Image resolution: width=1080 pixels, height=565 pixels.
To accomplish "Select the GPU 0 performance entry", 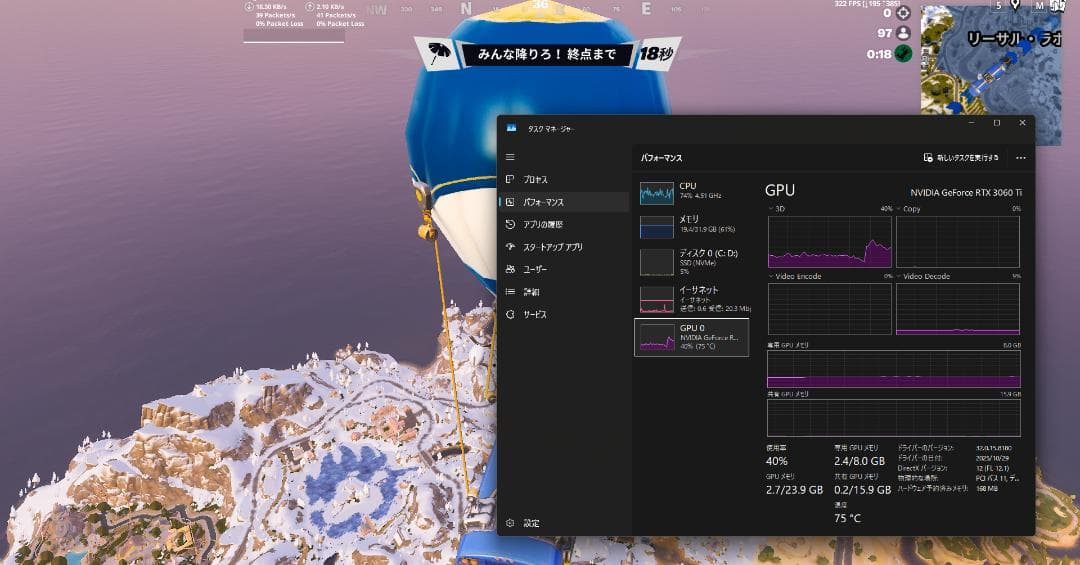I will pos(692,337).
